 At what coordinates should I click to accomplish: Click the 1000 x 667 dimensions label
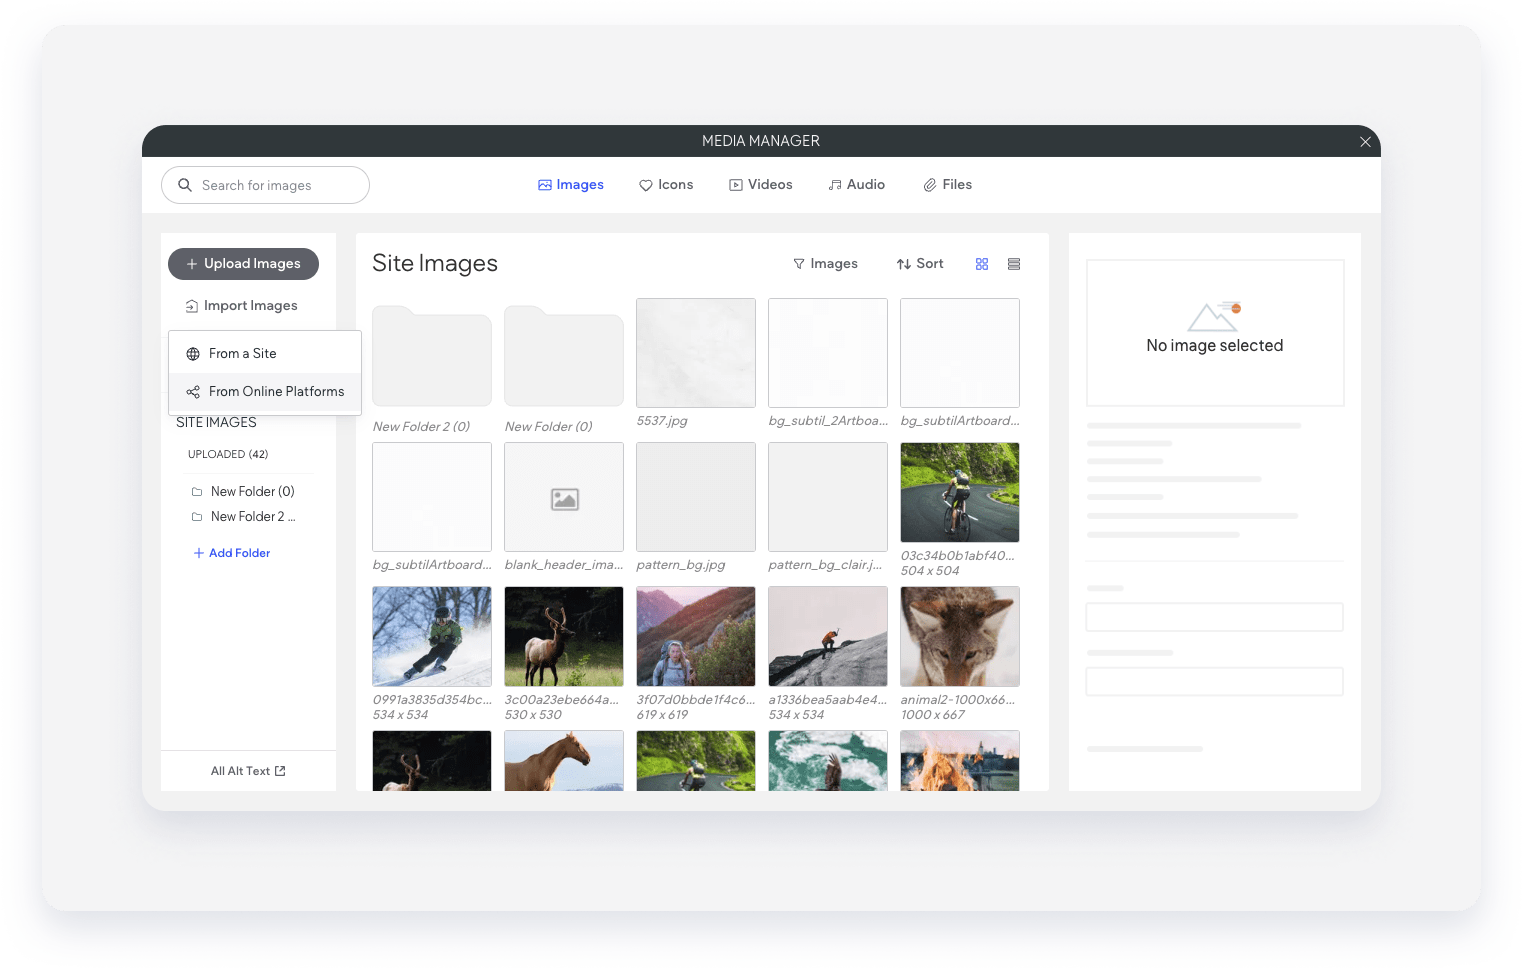(x=932, y=715)
